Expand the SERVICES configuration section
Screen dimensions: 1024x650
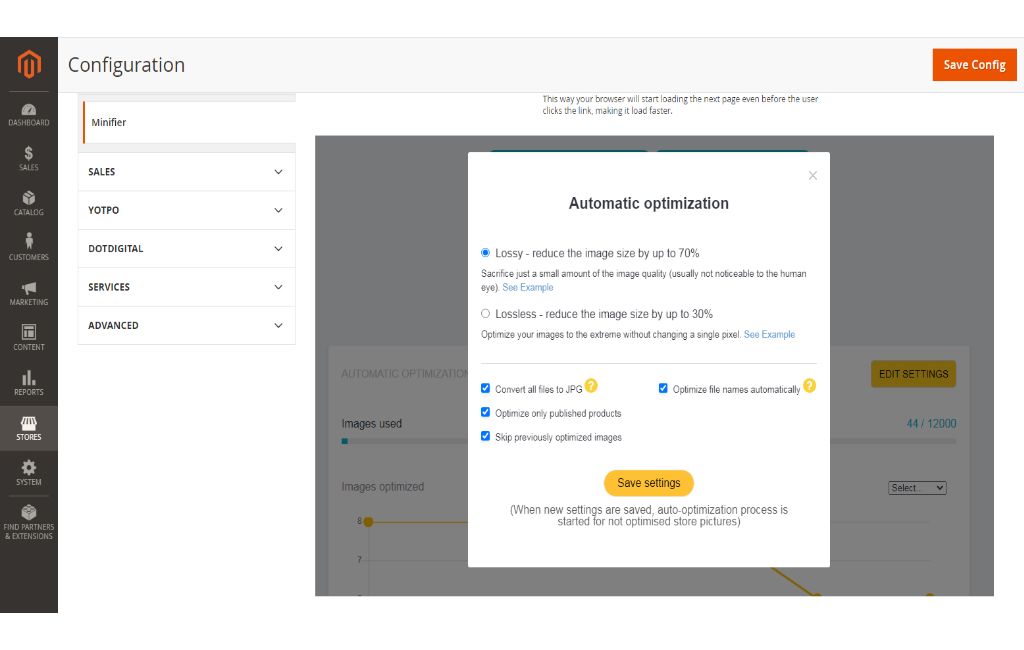186,287
